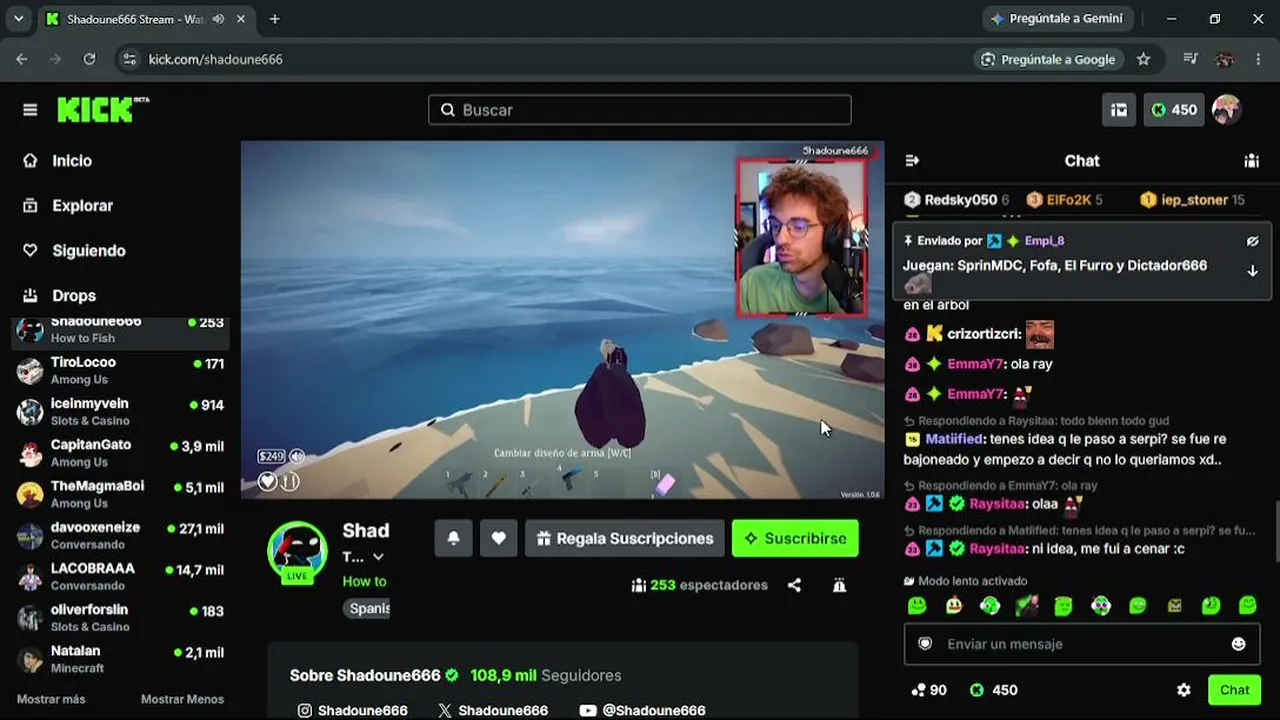
Task: Type field: Enviar un mensaje
Action: coord(1082,644)
